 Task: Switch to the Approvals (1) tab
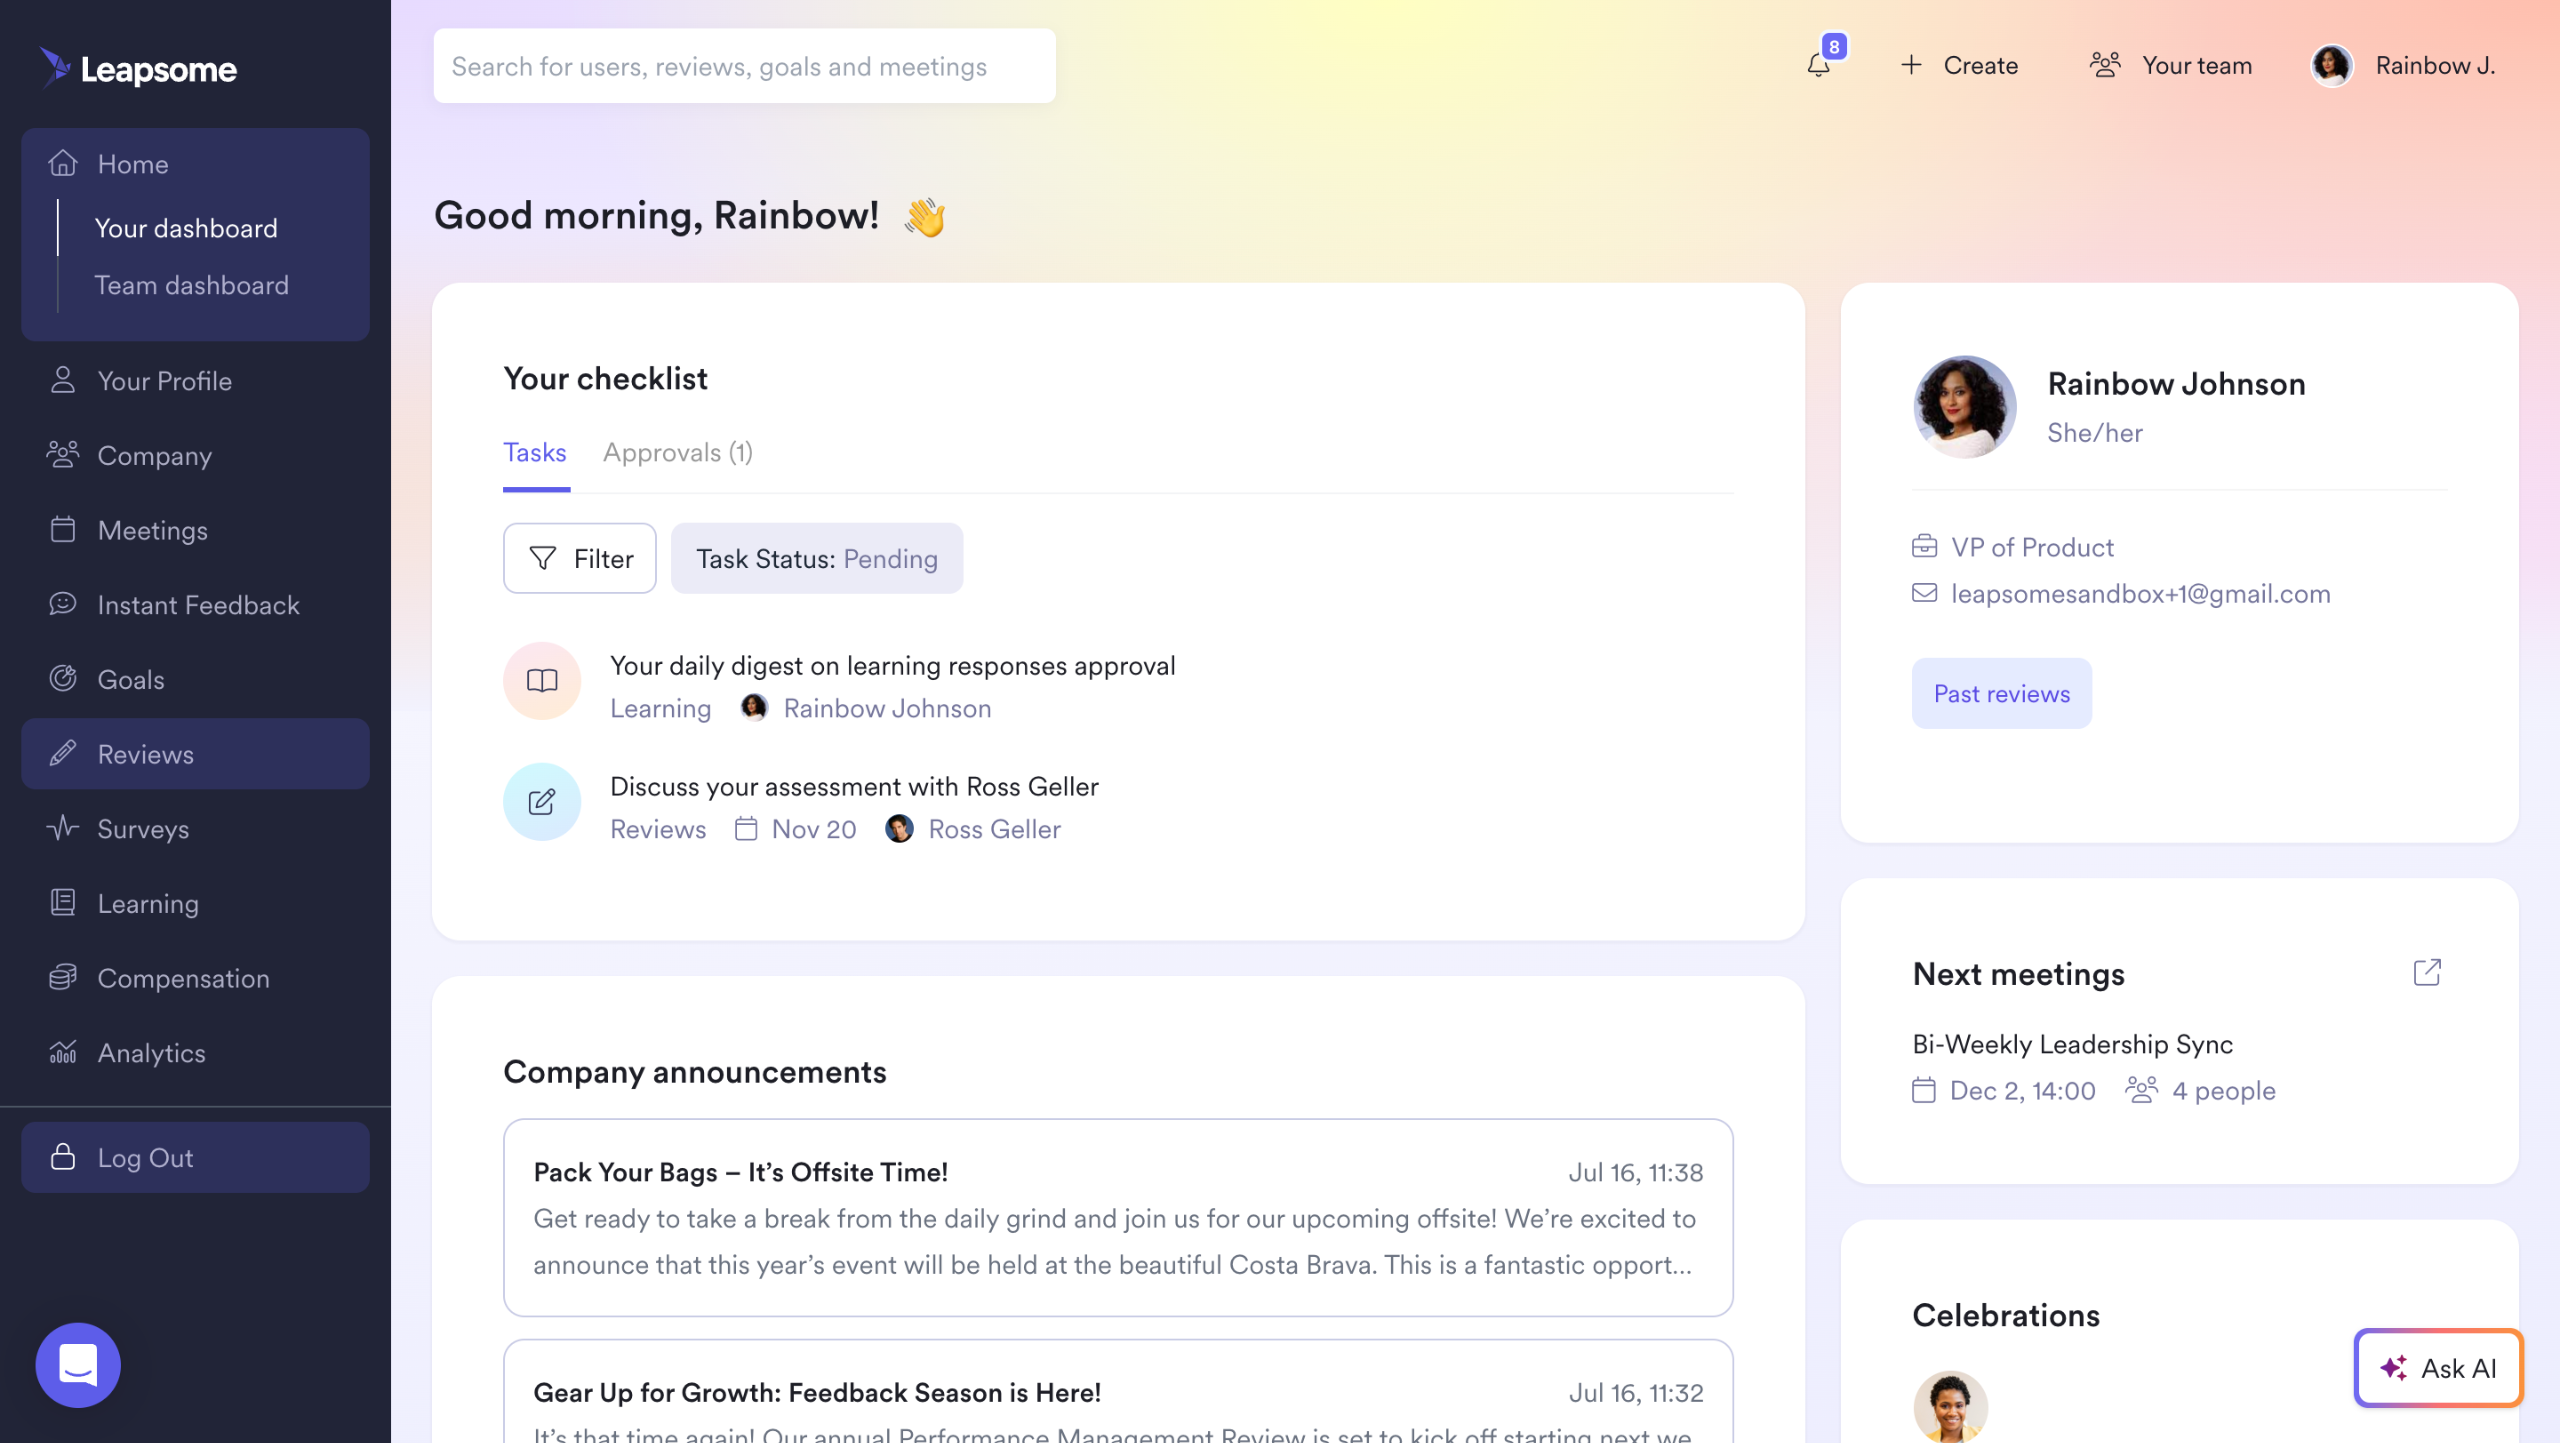coord(677,453)
